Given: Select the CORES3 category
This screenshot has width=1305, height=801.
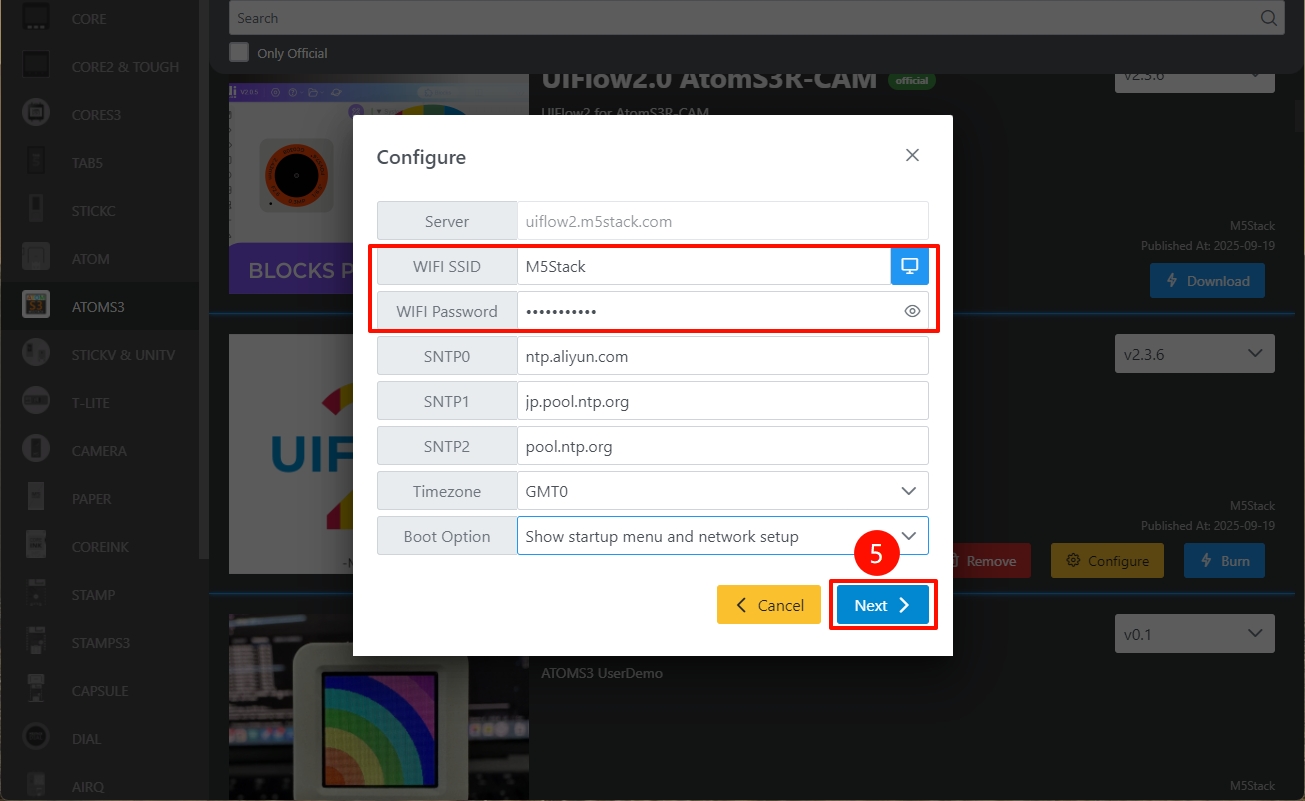Looking at the screenshot, I should click(100, 115).
